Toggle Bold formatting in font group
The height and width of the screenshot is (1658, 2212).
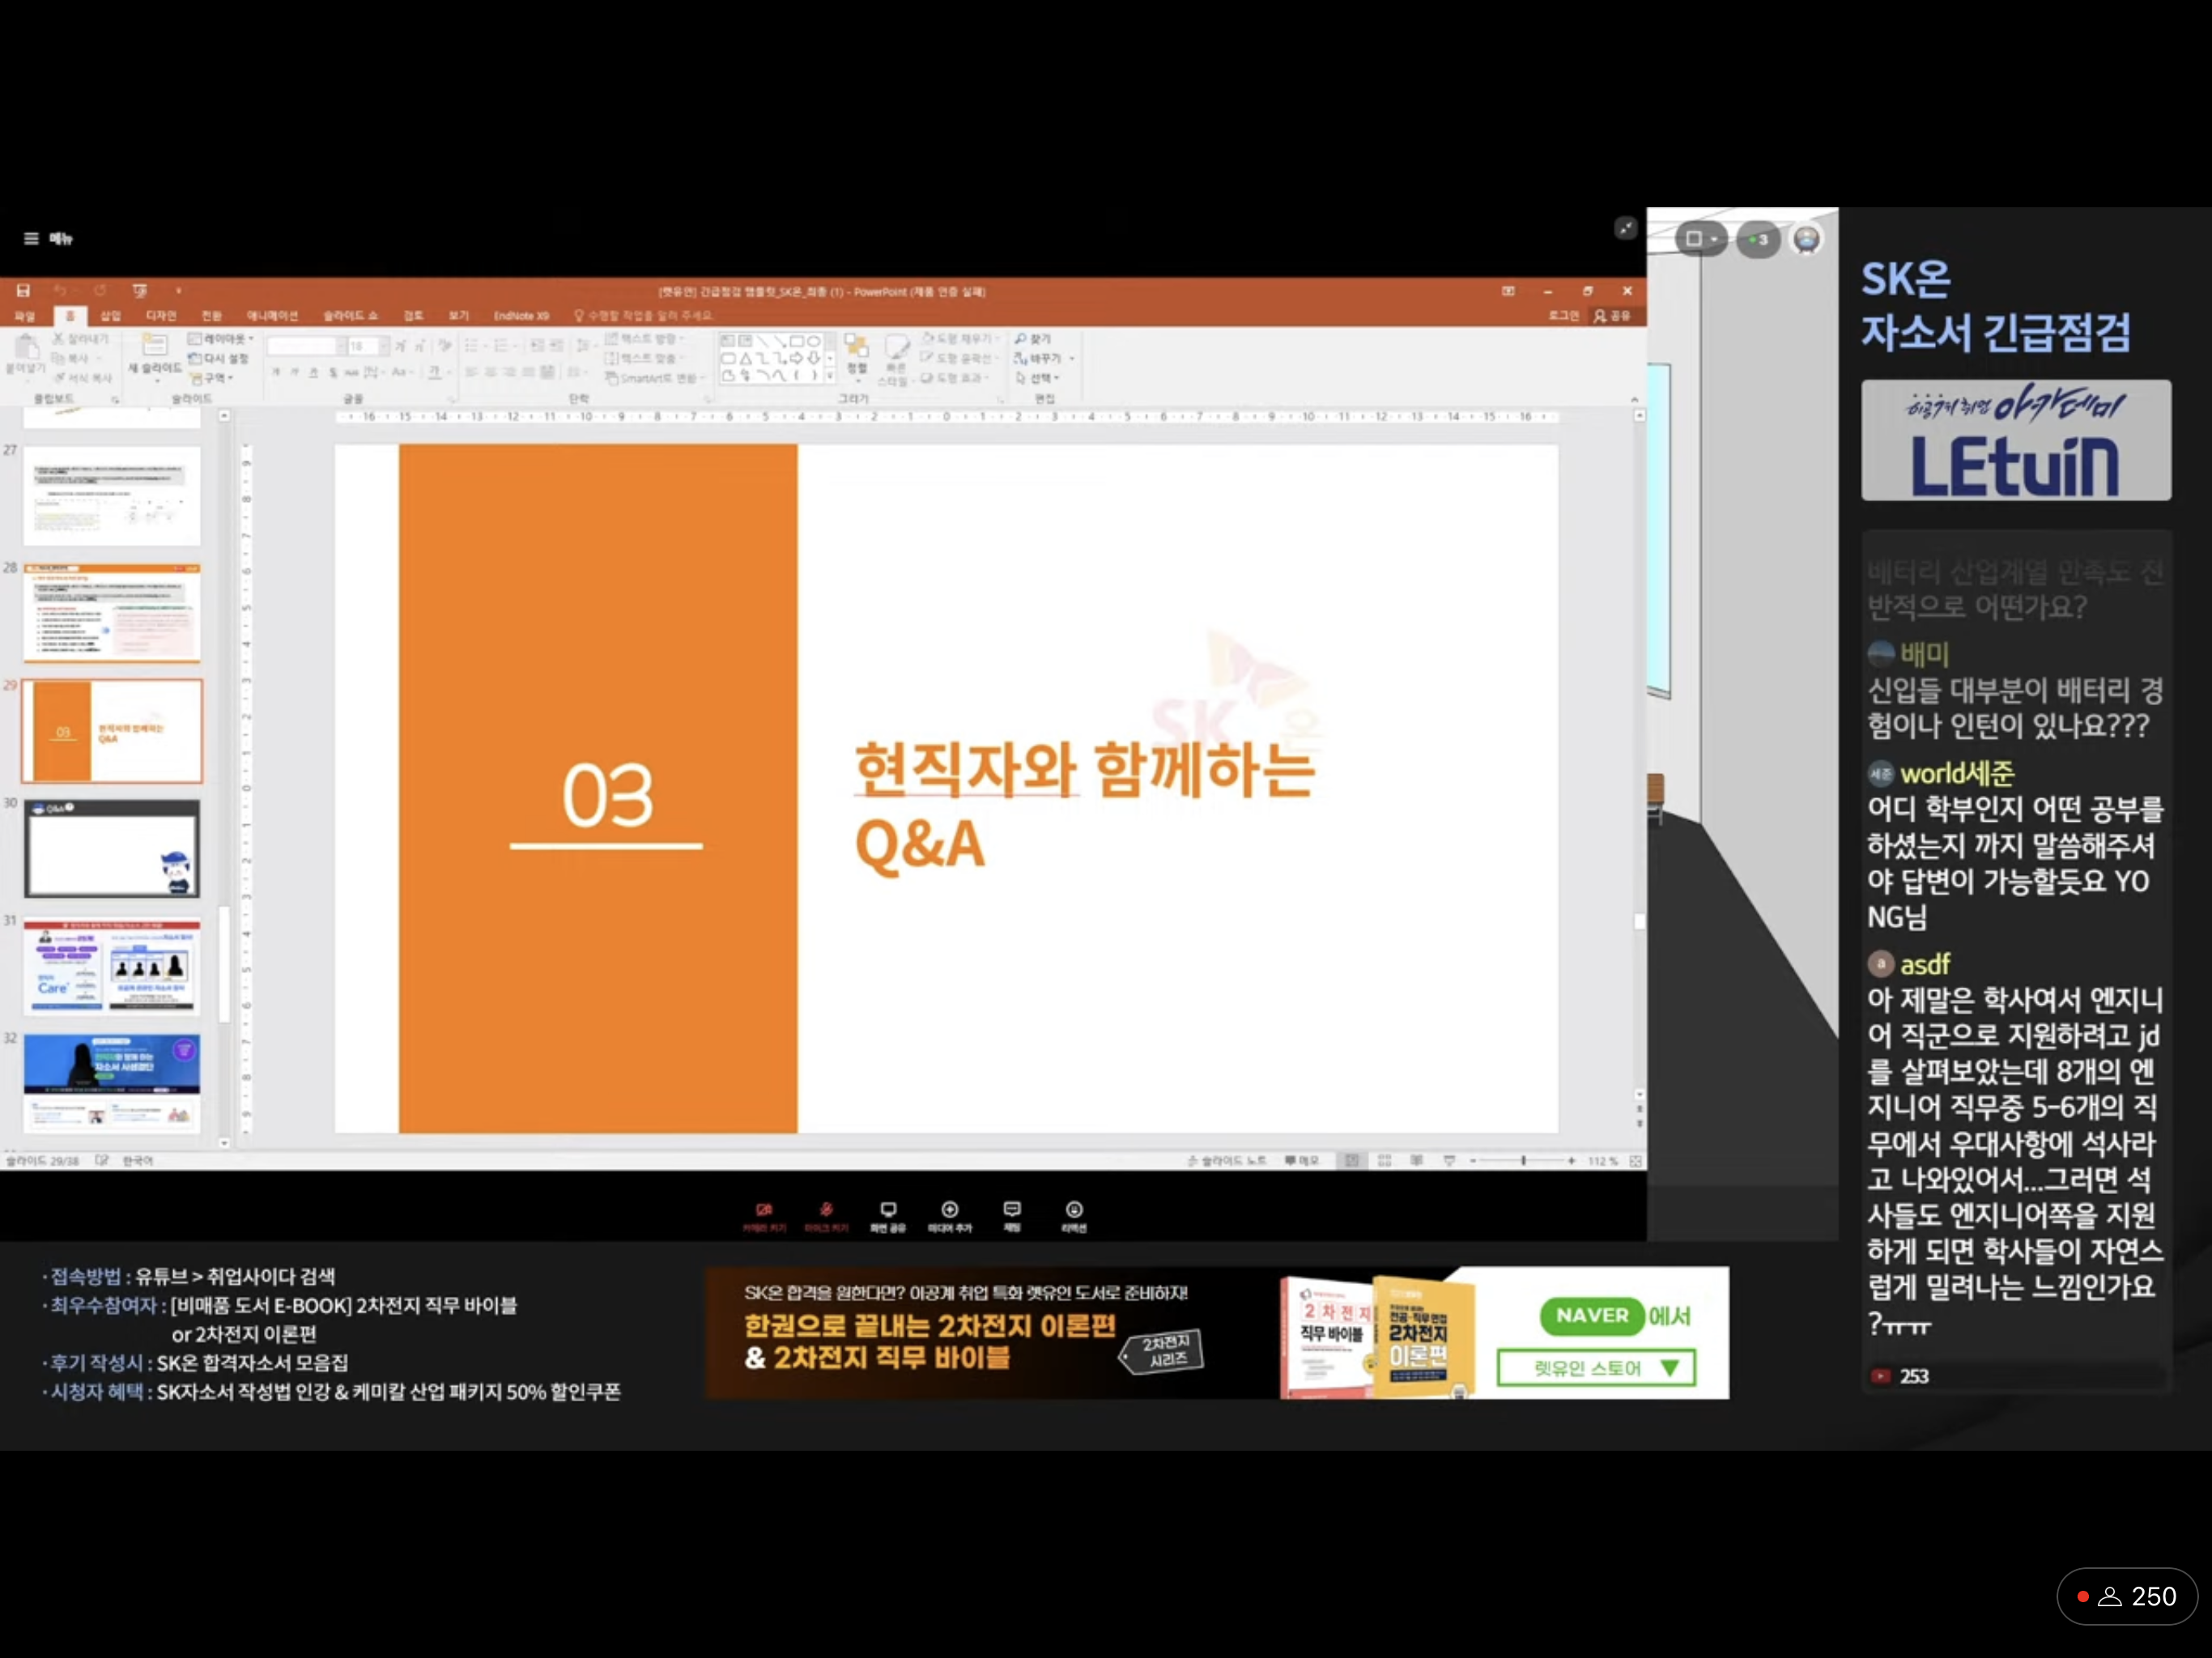pyautogui.click(x=276, y=371)
